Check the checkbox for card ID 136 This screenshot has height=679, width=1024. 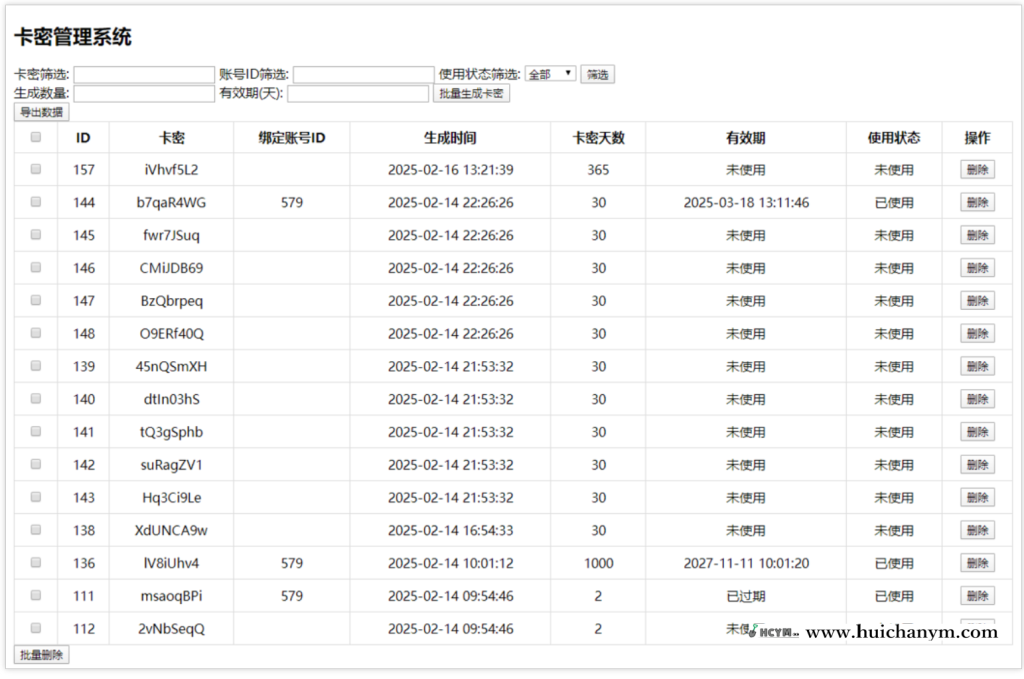(x=35, y=563)
